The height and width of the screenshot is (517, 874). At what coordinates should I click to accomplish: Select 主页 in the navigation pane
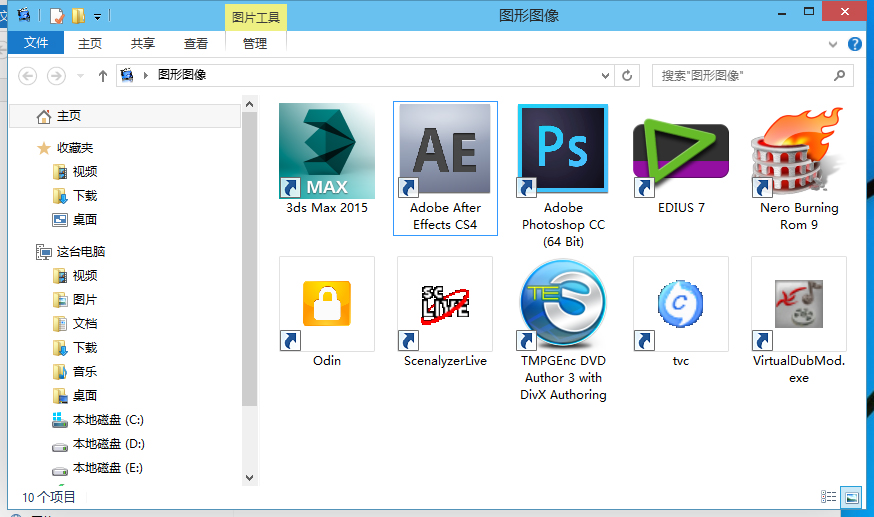(x=125, y=116)
